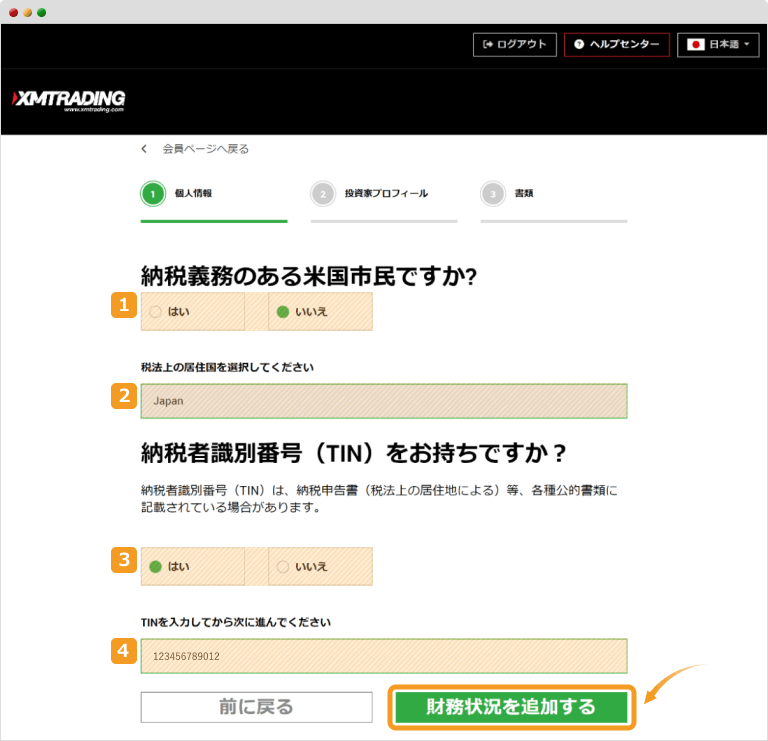Go to the 書類 step tab

554,201
